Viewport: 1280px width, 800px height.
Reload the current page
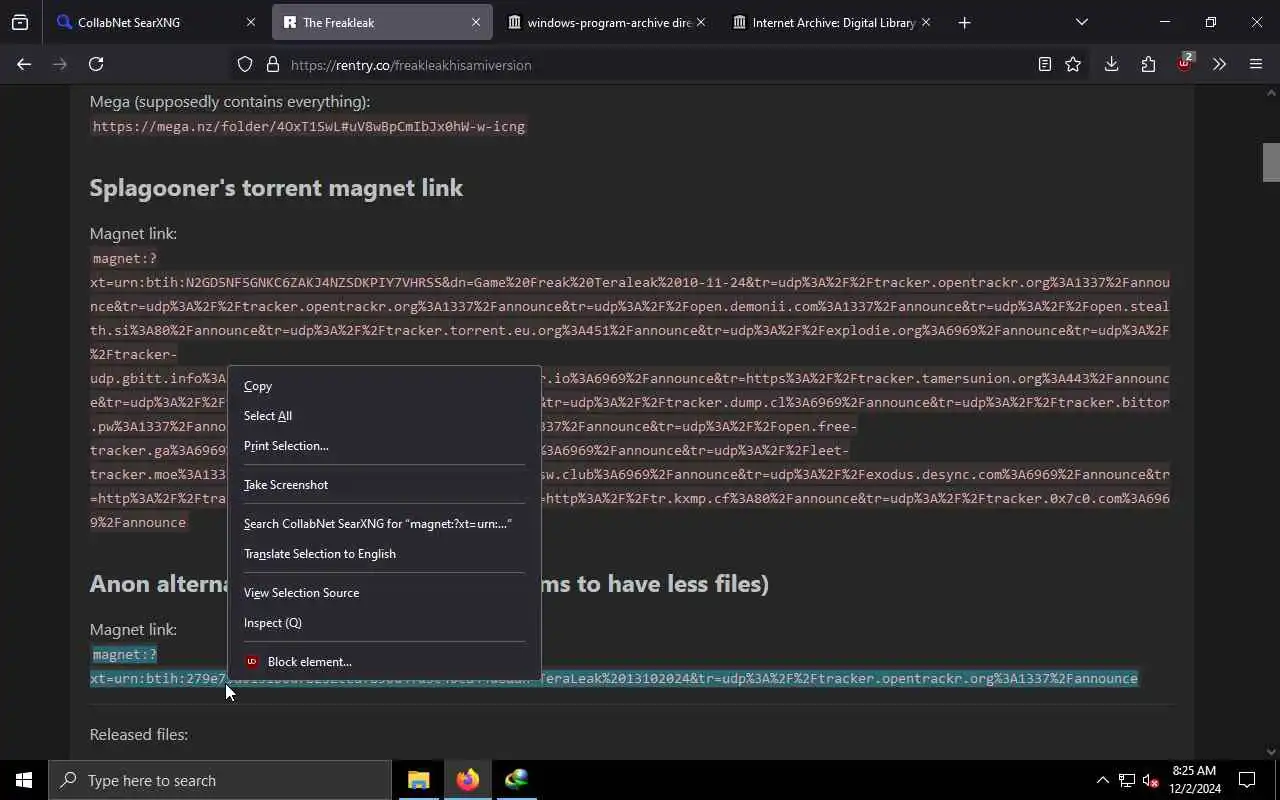click(x=96, y=64)
